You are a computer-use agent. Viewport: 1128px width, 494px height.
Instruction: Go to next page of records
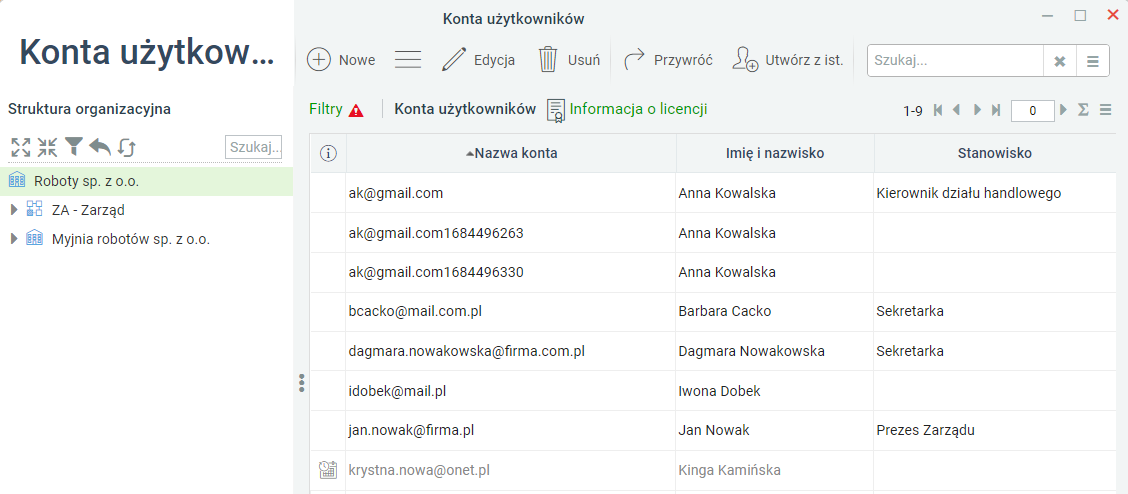click(977, 110)
